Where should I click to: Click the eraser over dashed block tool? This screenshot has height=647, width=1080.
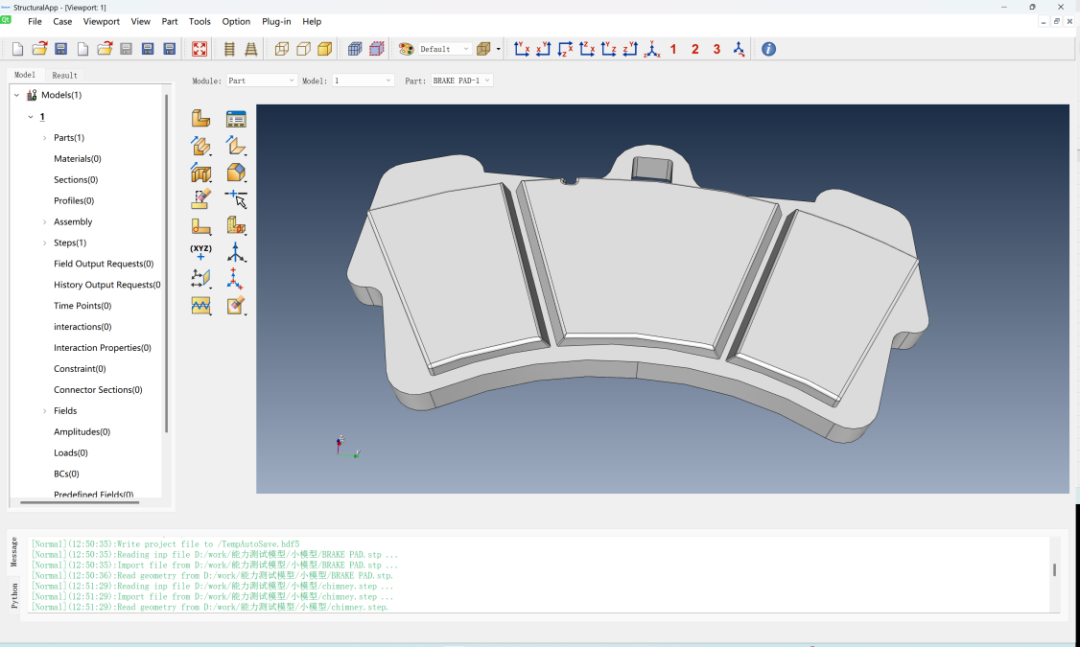point(200,199)
